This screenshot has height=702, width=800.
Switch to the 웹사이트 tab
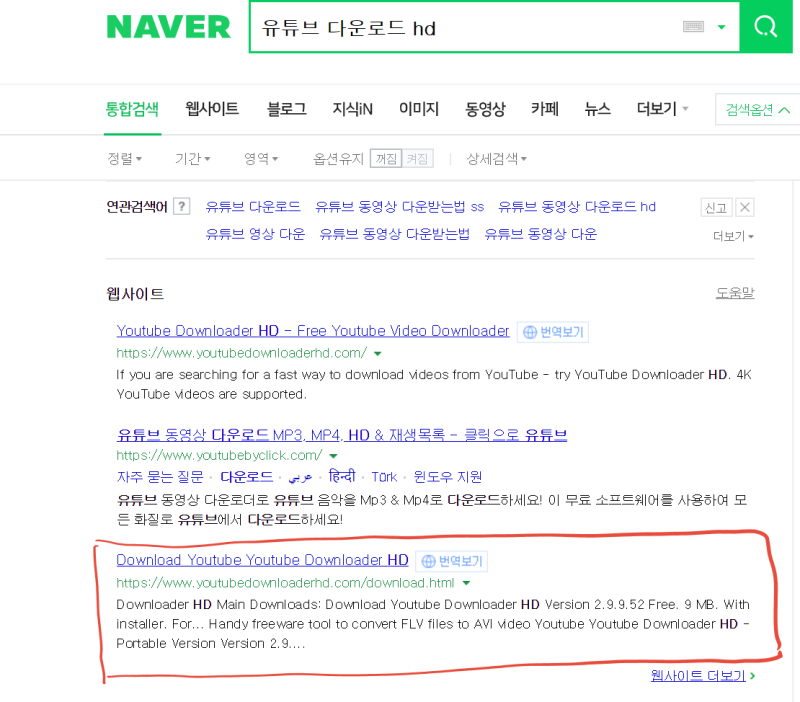212,109
